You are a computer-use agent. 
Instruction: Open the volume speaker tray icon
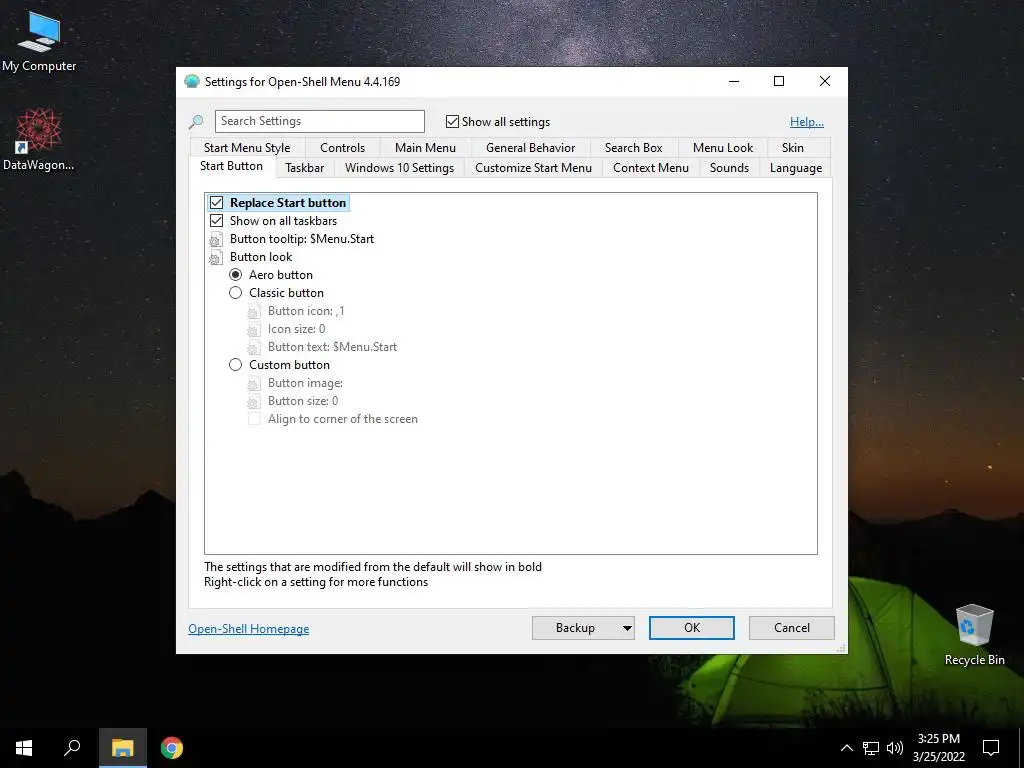(x=895, y=748)
